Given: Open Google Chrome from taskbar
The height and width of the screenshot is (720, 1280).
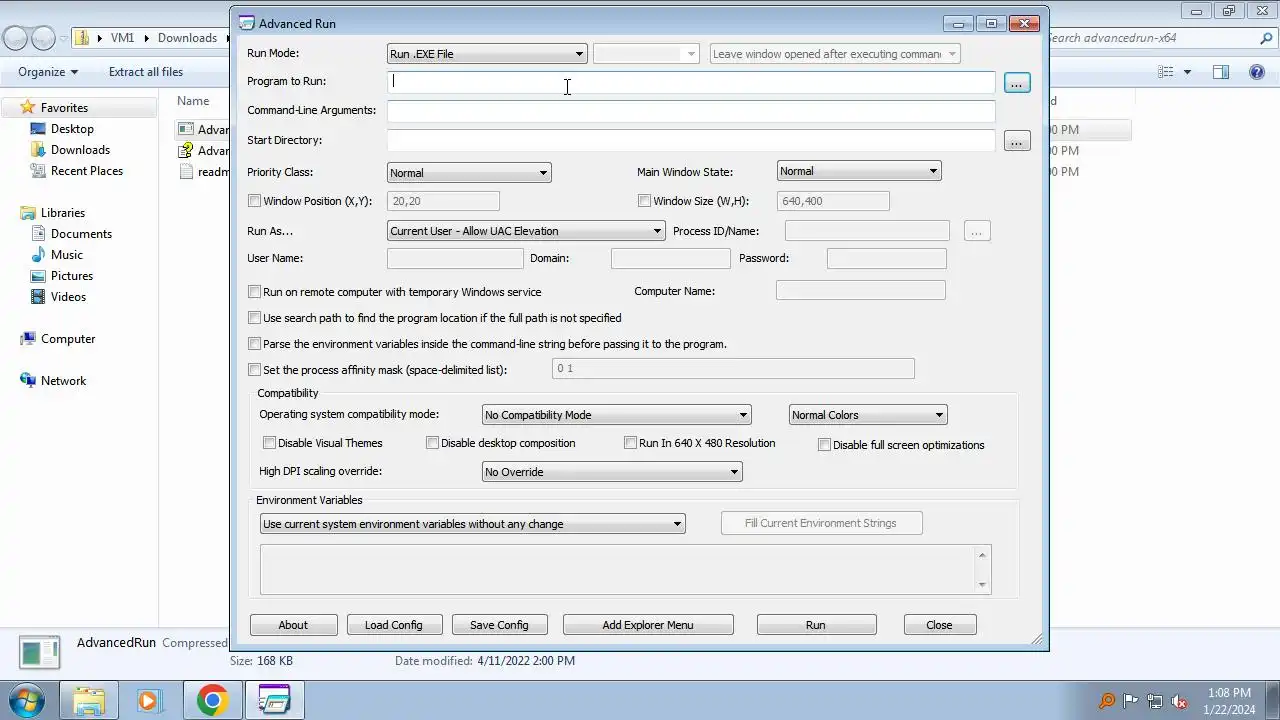Looking at the screenshot, I should point(212,700).
